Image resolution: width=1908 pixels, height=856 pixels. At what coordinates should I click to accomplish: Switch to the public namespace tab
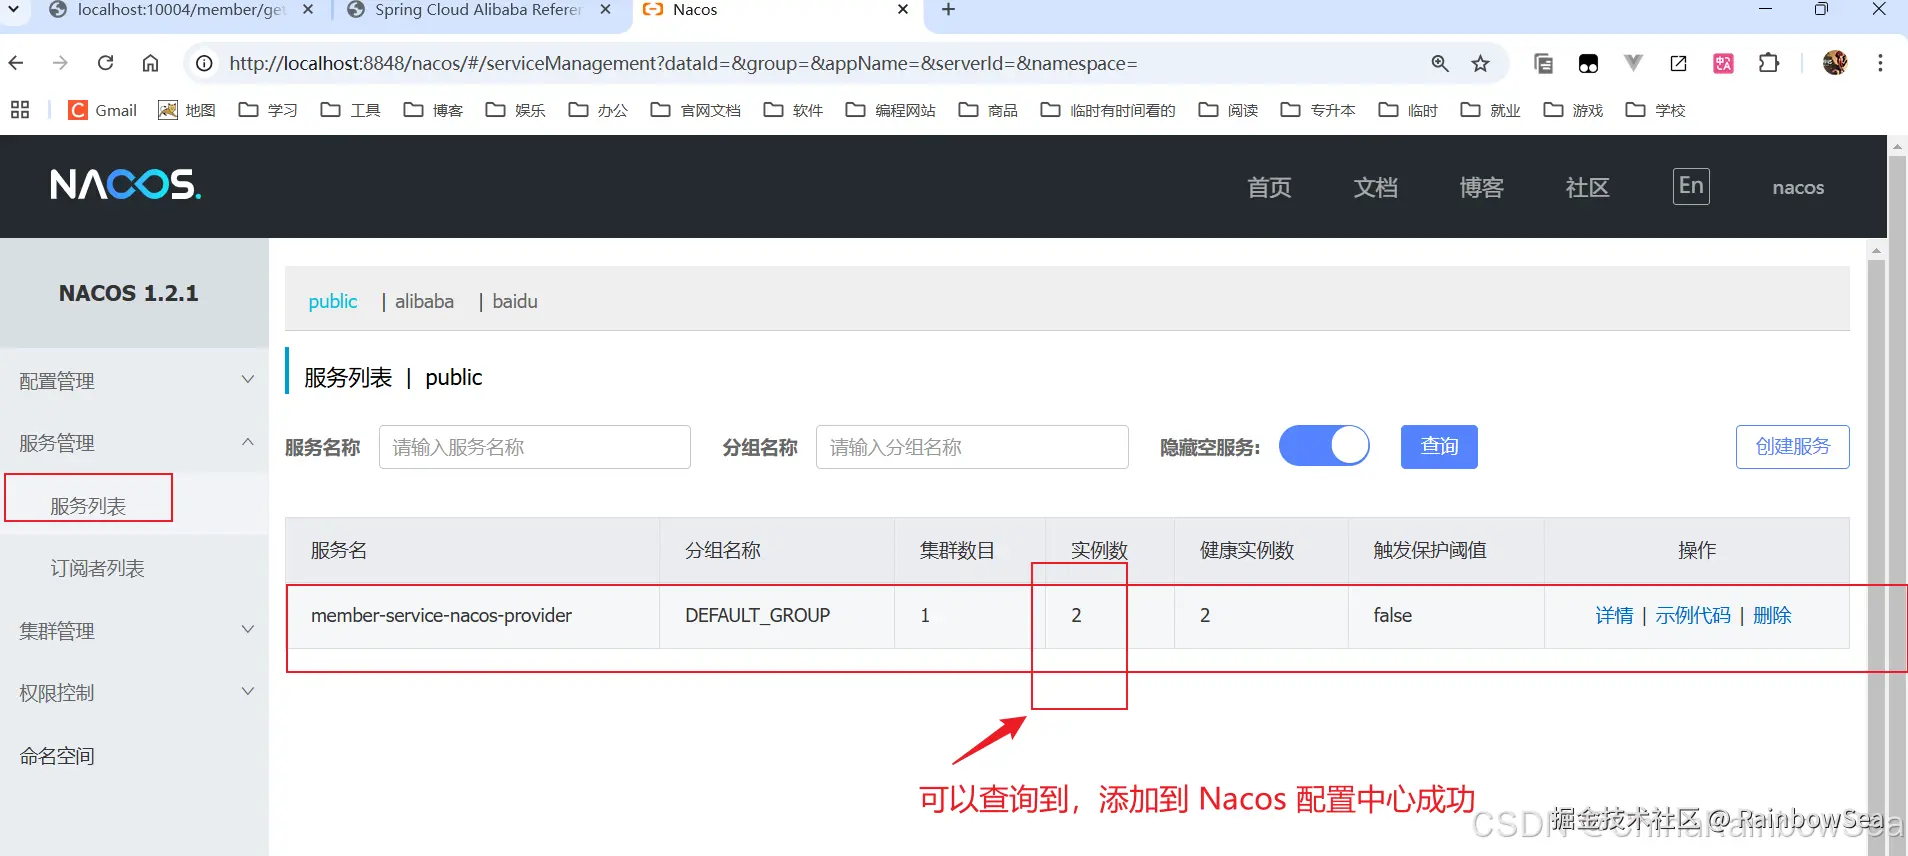pos(332,301)
